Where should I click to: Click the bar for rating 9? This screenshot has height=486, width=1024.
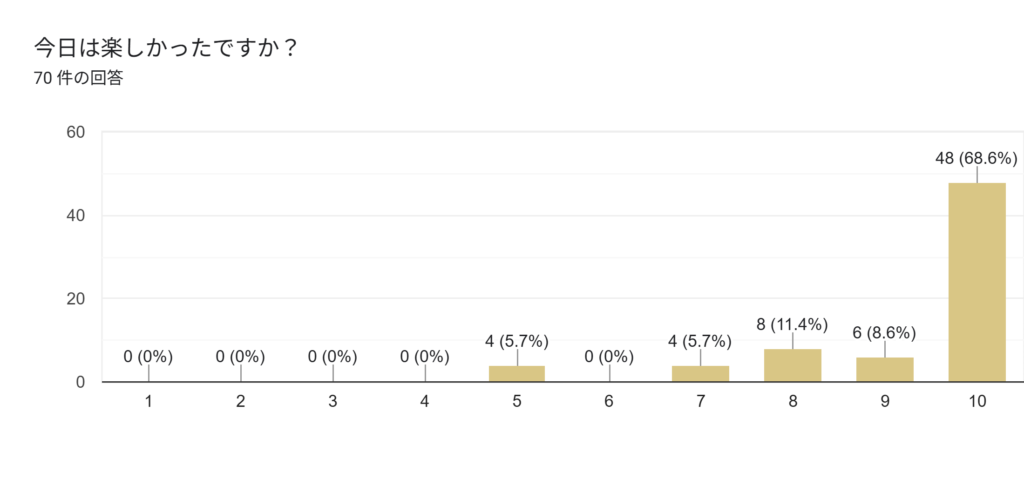[884, 369]
